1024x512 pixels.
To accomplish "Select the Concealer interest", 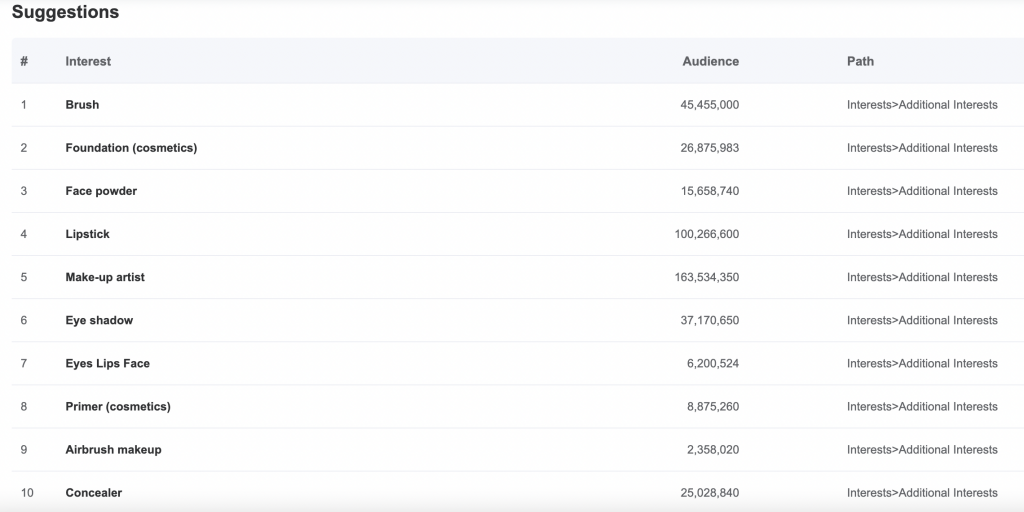I will 93,492.
